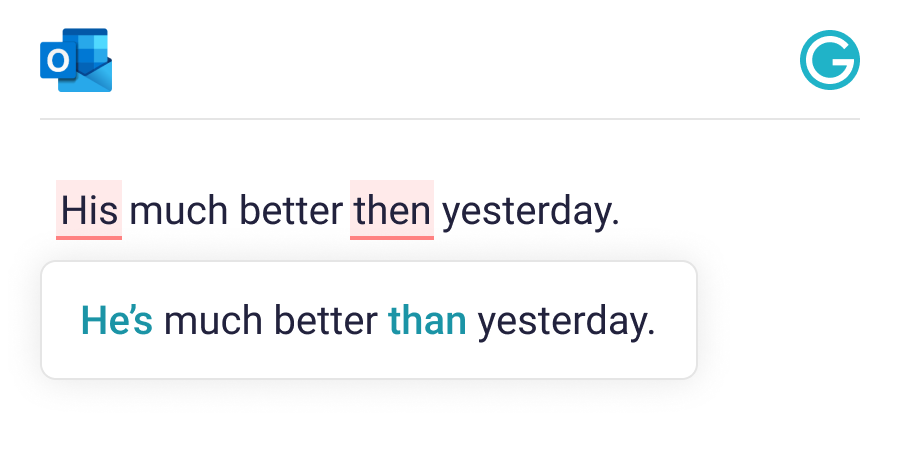Open the Grammarly G icon
This screenshot has height=460, width=900.
[x=829, y=61]
